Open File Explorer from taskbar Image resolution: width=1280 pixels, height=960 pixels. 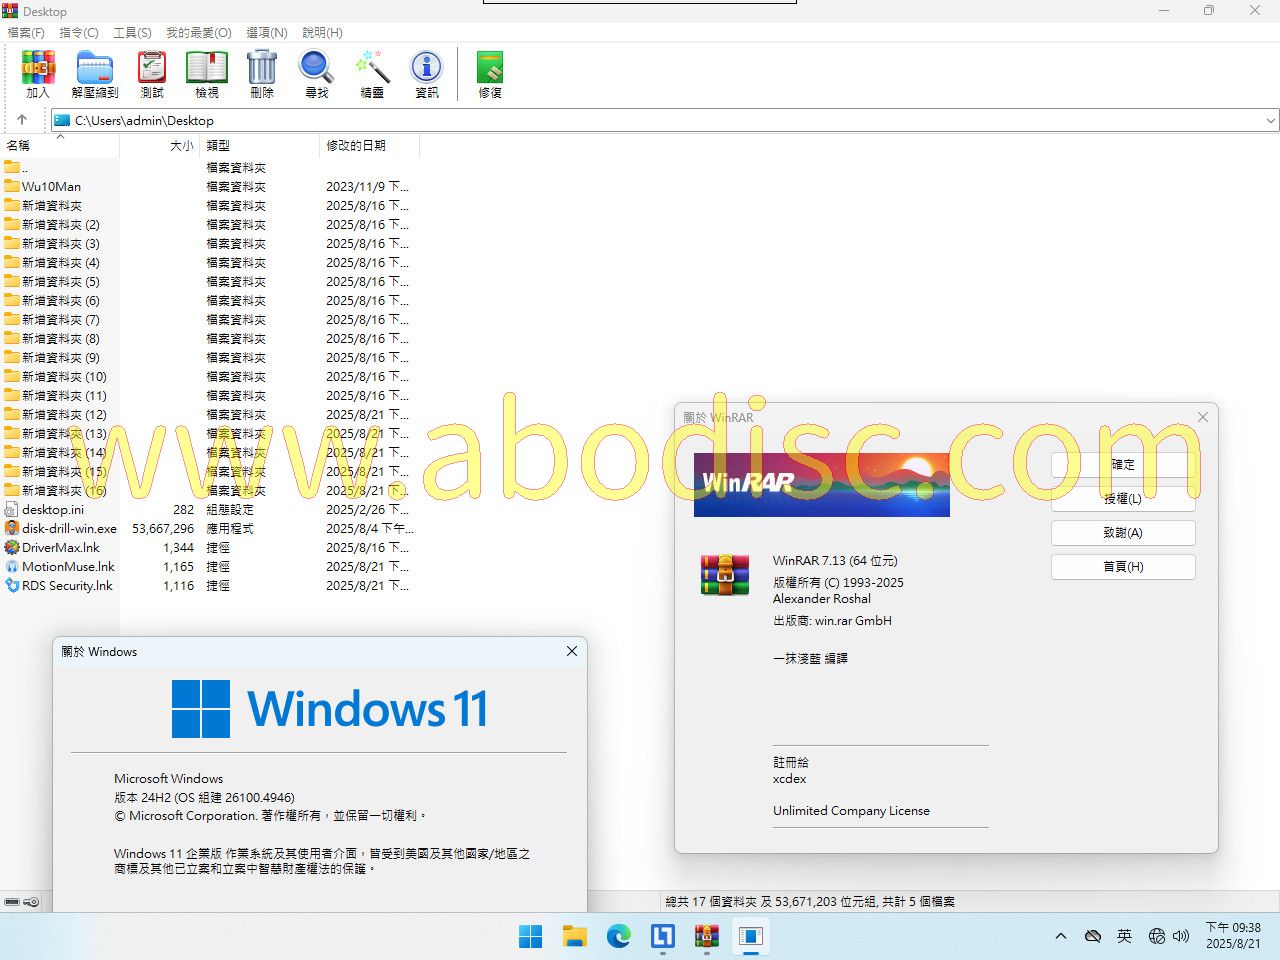tap(575, 936)
